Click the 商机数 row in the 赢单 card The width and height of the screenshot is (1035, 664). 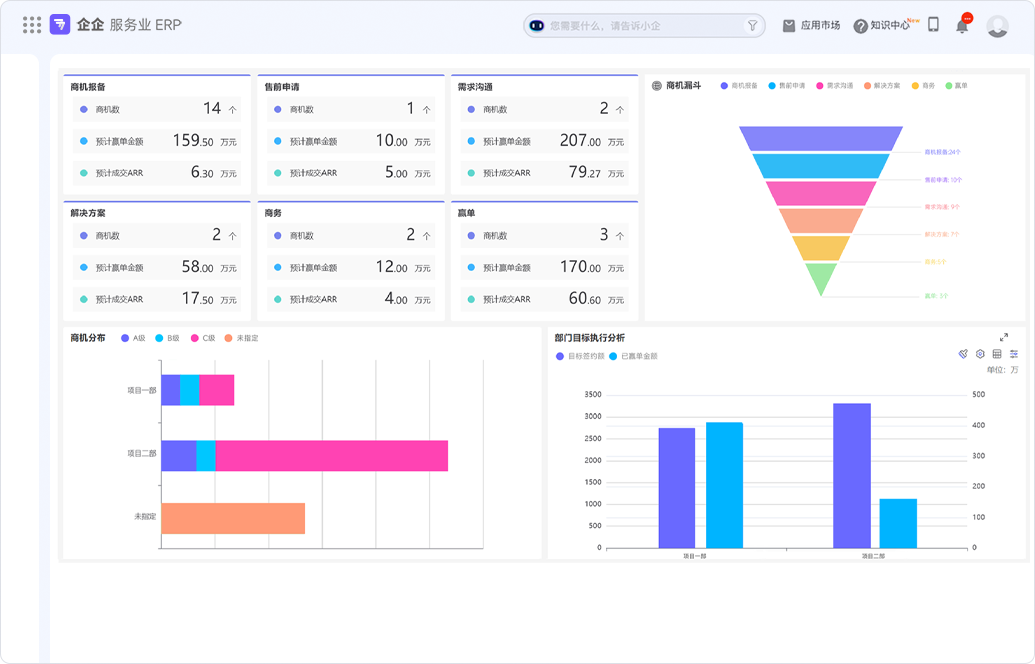point(544,235)
